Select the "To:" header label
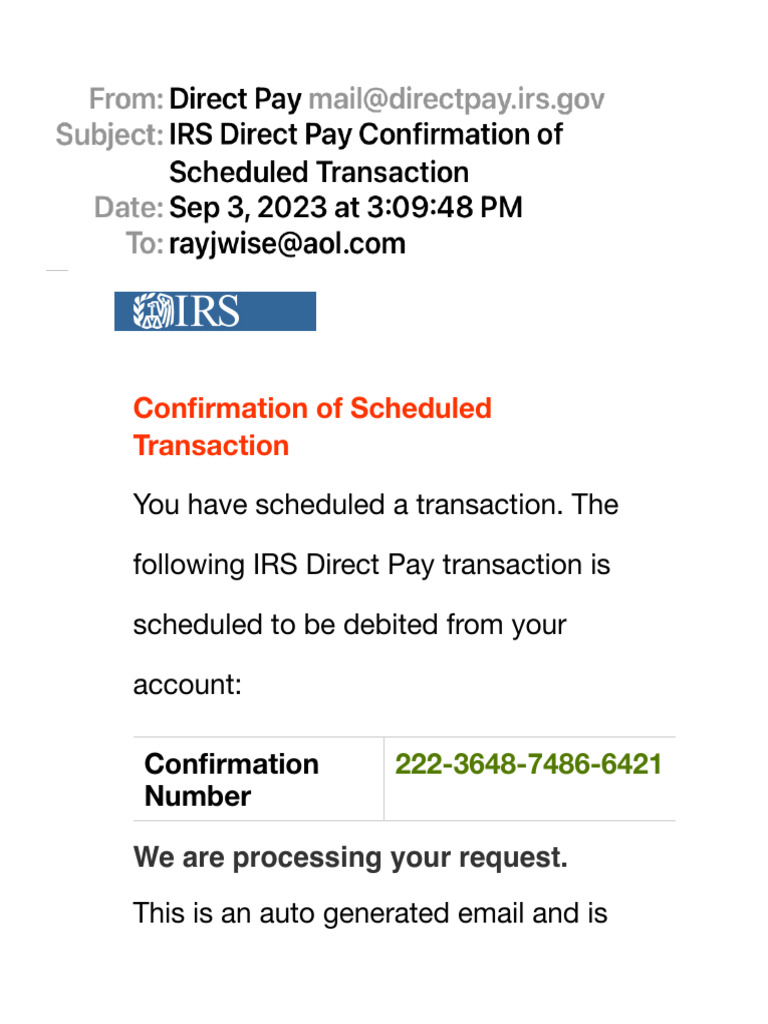Viewport: 768px width, 1024px height. [145, 243]
